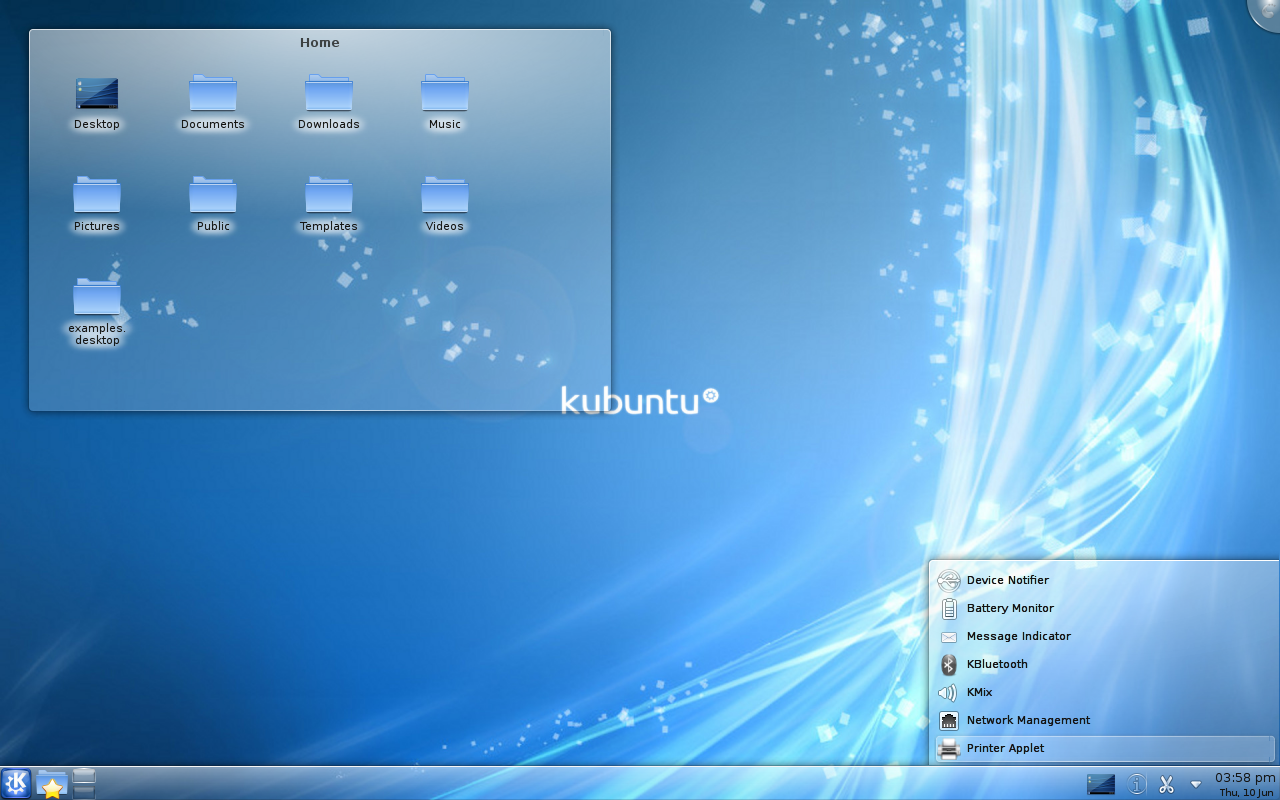1280x800 pixels.
Task: Click the desktop screen icon on the bottom panel
Action: tap(1101, 784)
